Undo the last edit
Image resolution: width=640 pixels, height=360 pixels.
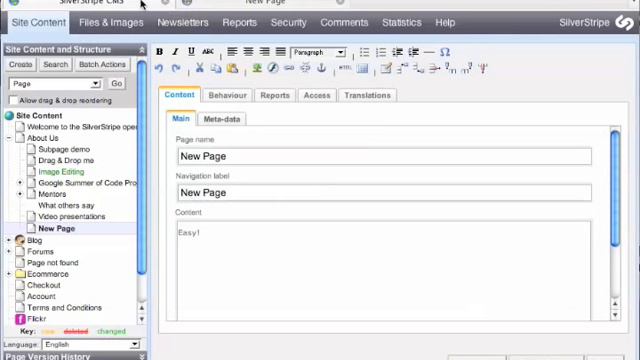(159, 68)
